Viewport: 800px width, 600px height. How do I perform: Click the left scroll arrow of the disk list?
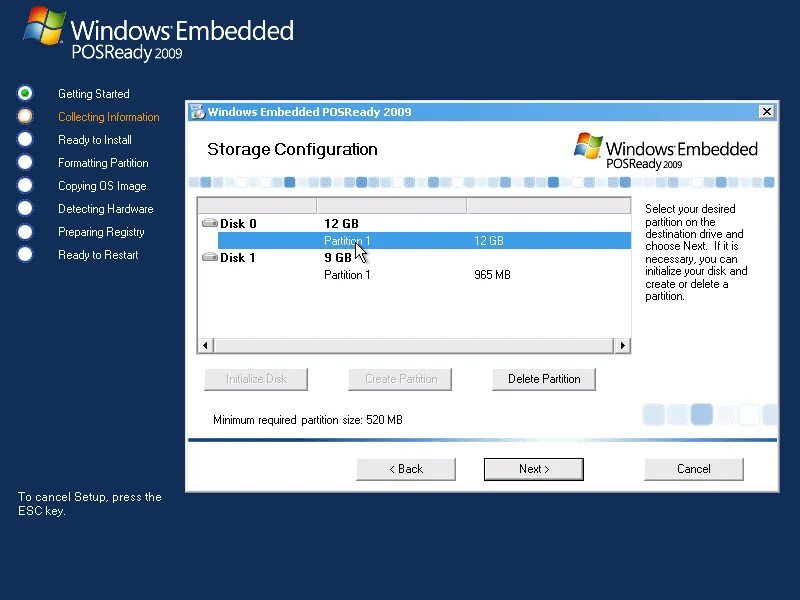tap(205, 345)
